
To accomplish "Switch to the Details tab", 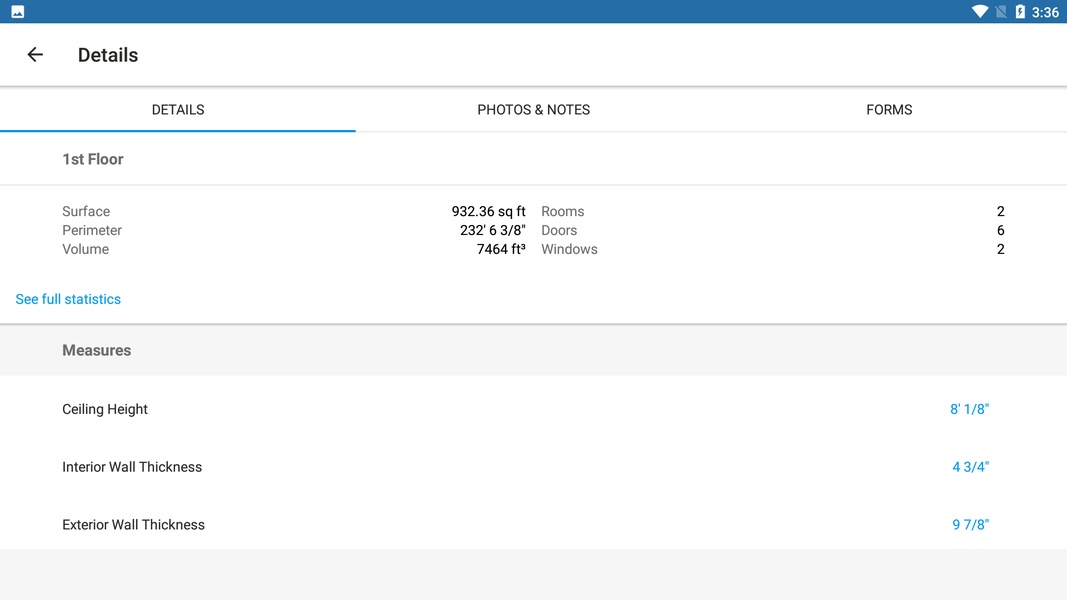I will 178,110.
